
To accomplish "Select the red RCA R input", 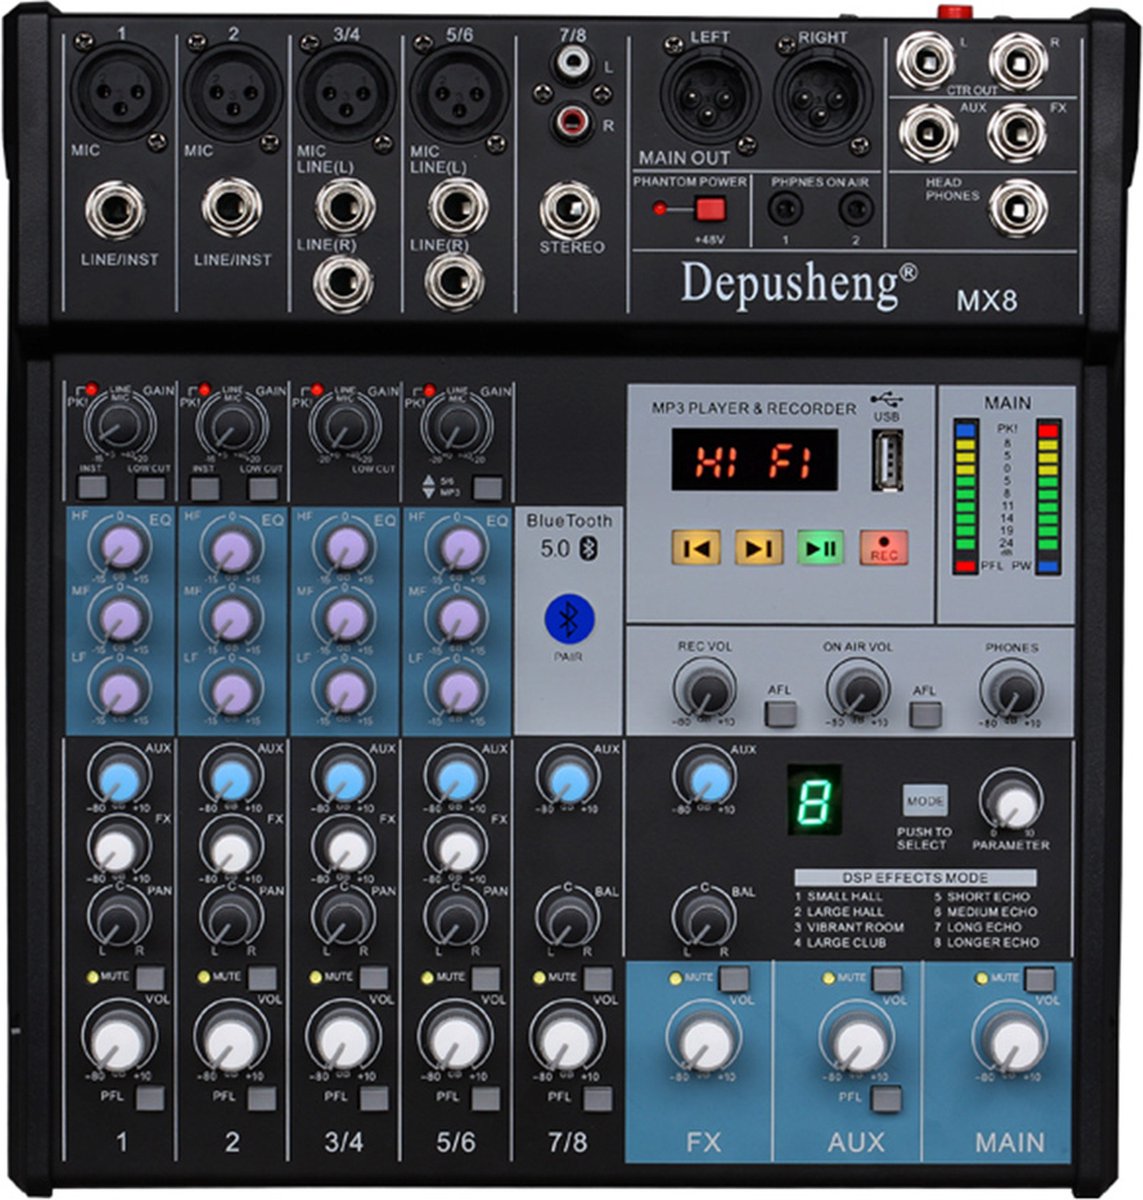I will (x=575, y=124).
